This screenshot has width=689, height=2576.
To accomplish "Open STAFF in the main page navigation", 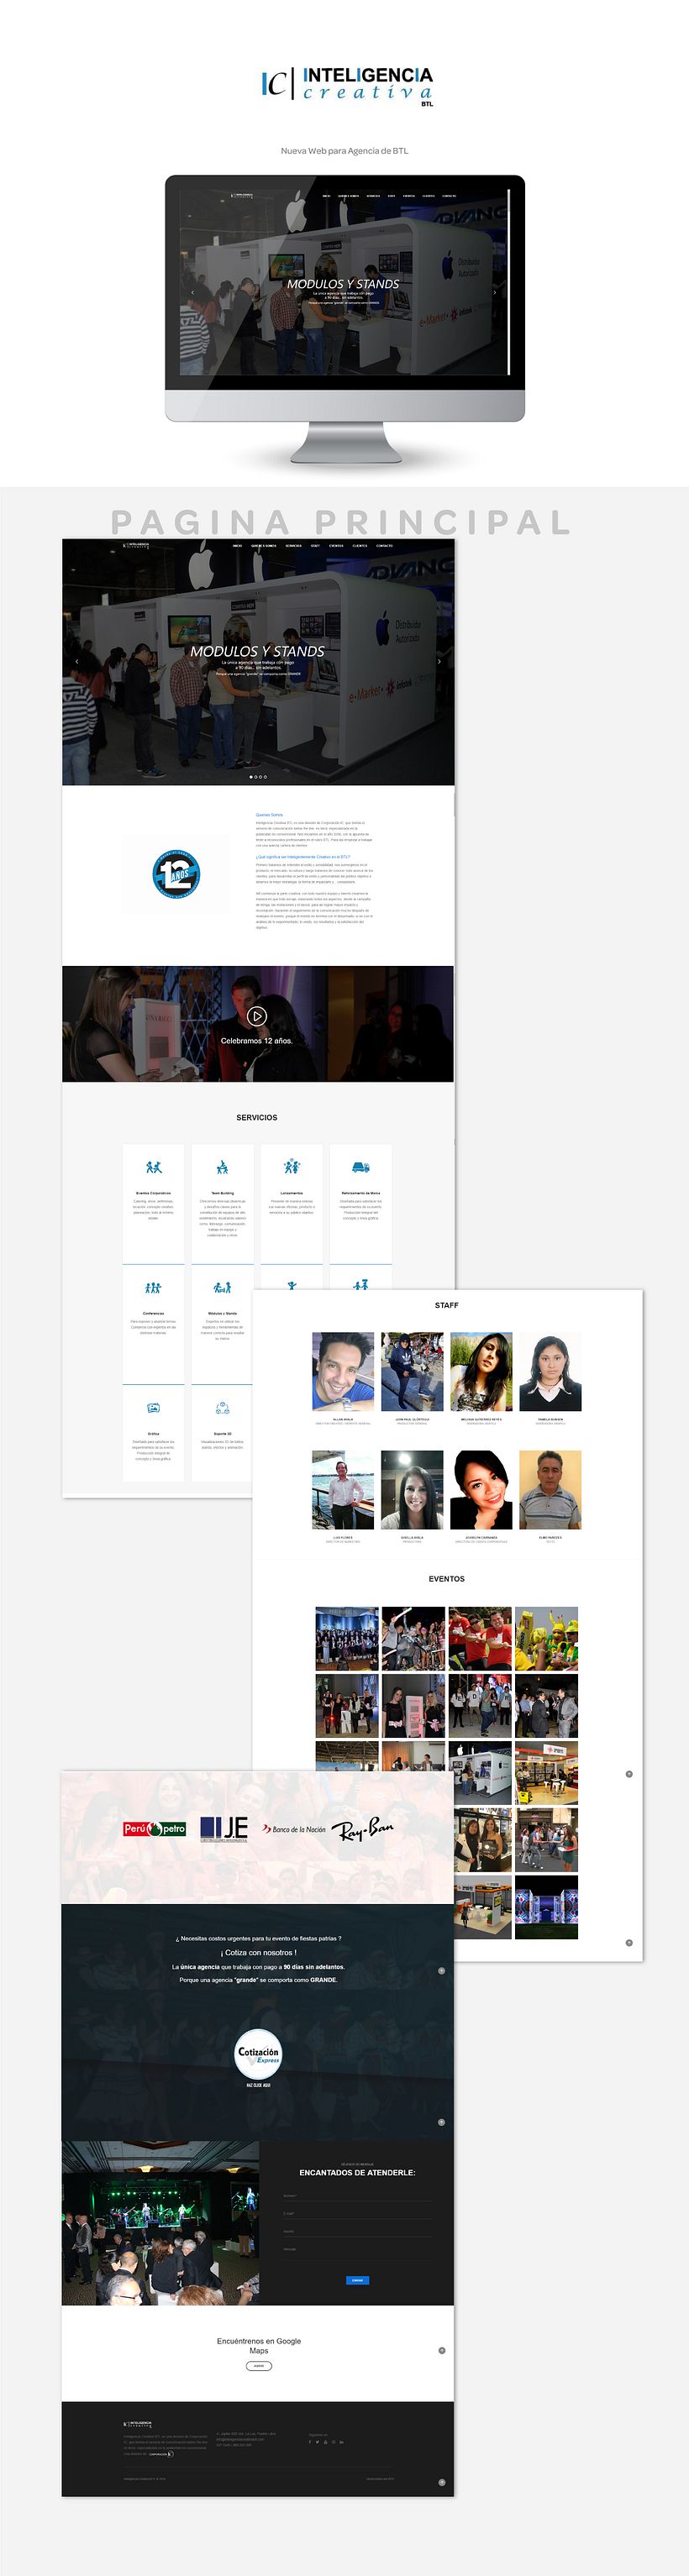I will 315,546.
